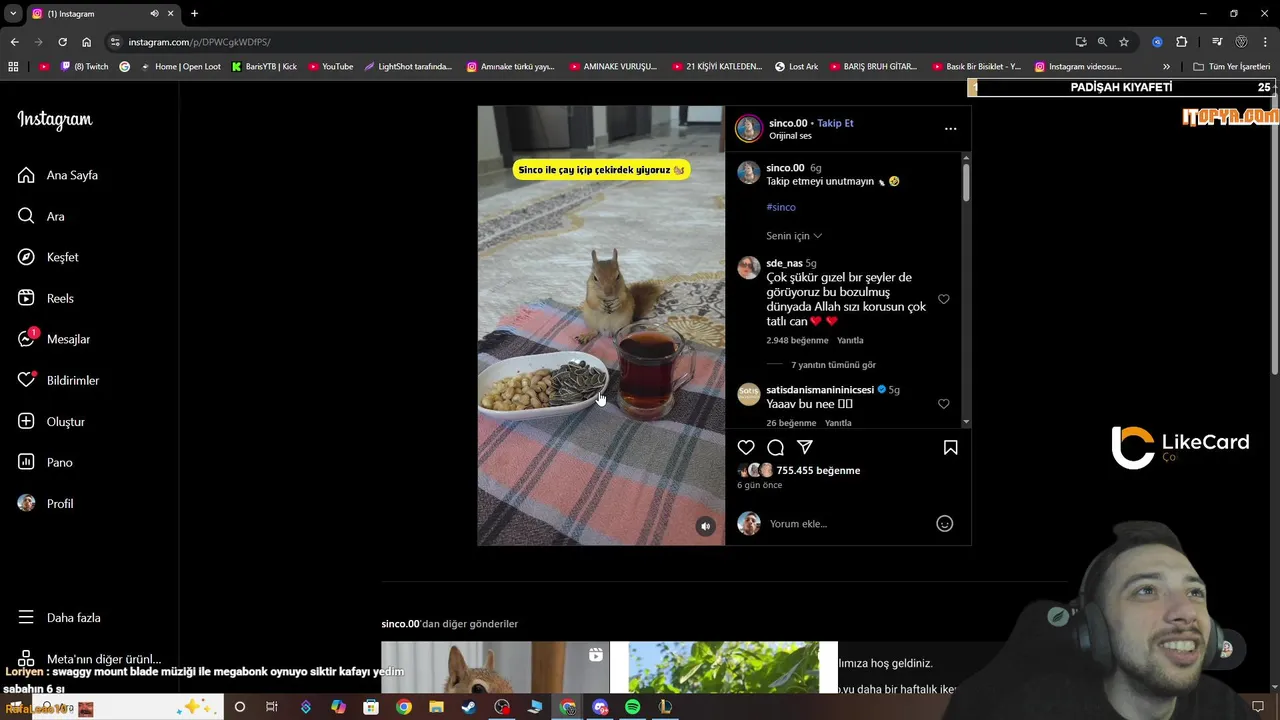Go back with browser back arrow

coord(14,42)
